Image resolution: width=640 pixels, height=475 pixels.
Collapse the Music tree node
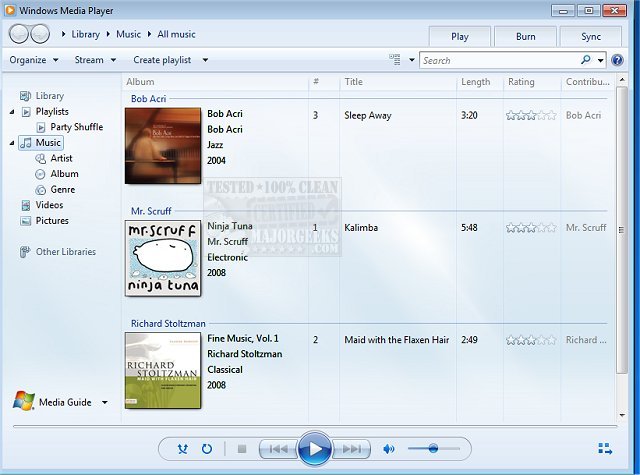tap(12, 143)
